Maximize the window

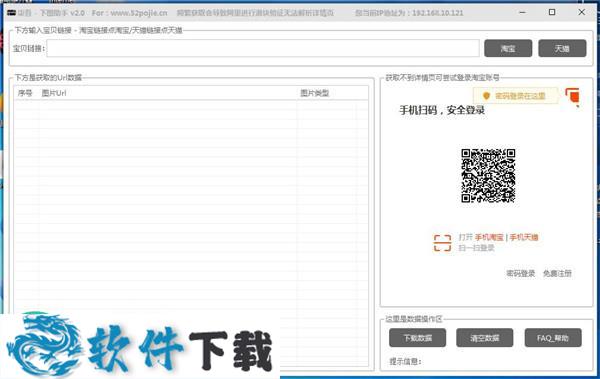[552, 12]
